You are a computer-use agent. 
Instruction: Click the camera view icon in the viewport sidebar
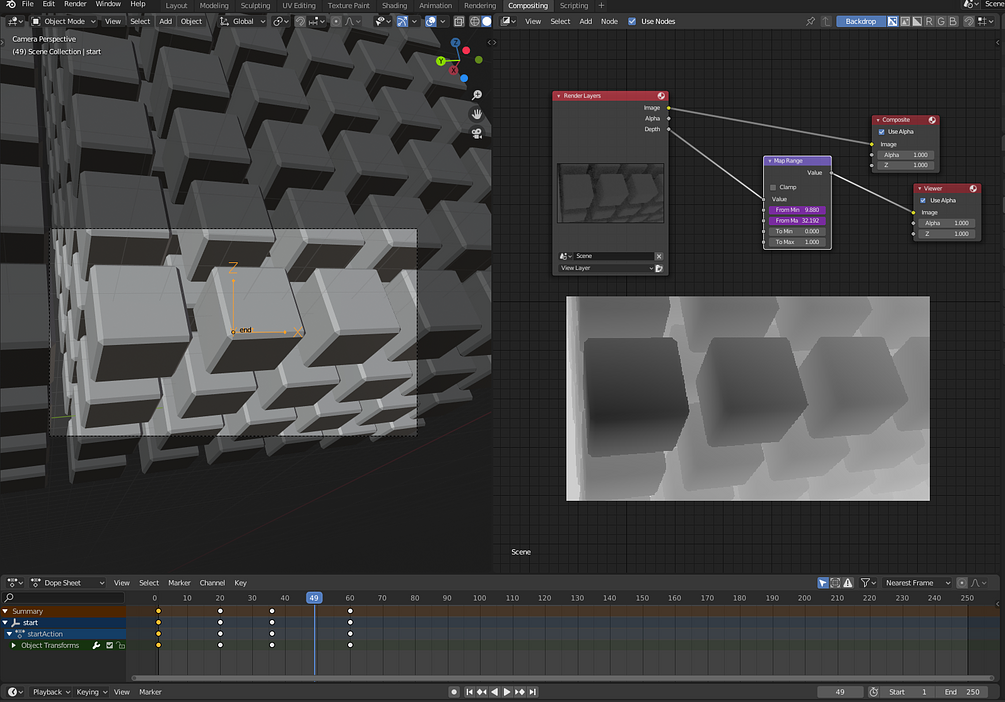tap(477, 134)
